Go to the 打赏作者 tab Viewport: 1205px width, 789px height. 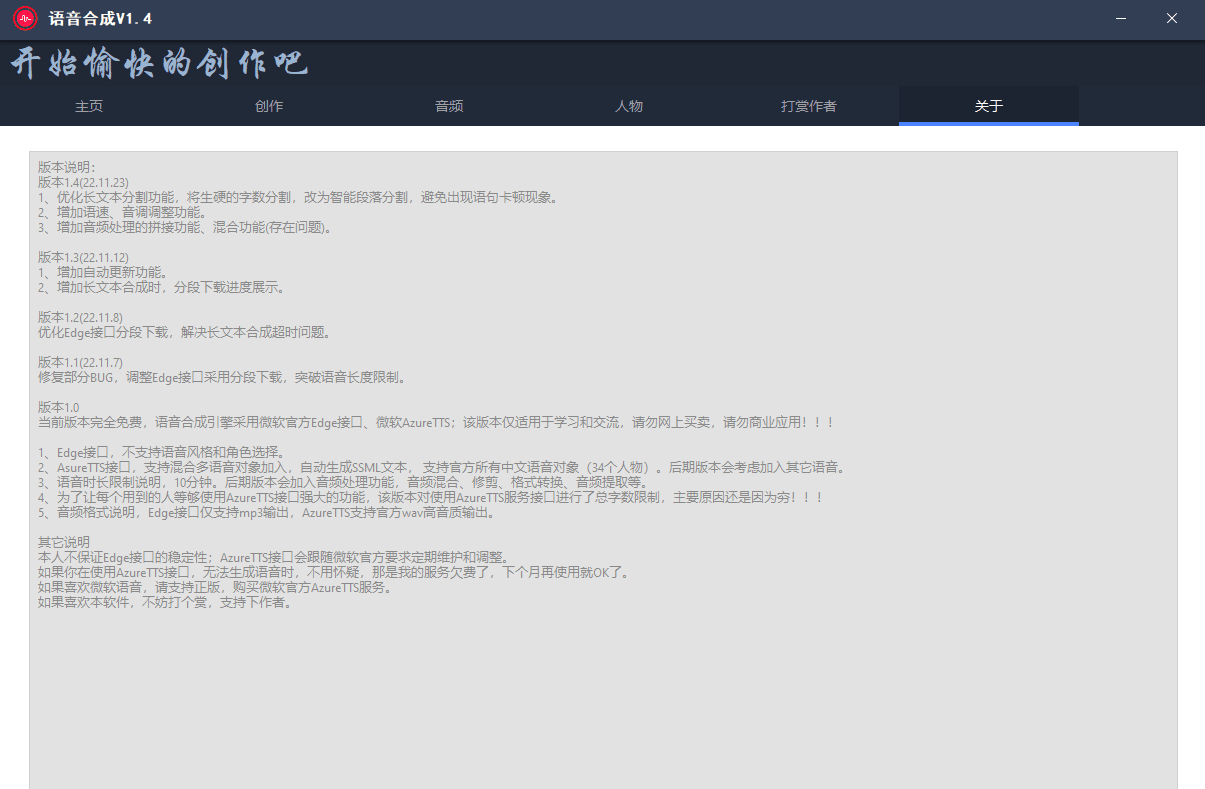pos(808,105)
